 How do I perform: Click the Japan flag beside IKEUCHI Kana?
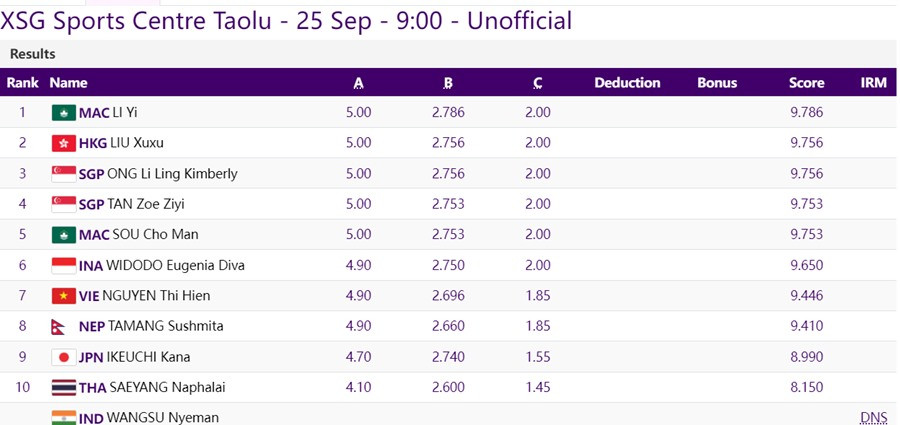tap(64, 357)
